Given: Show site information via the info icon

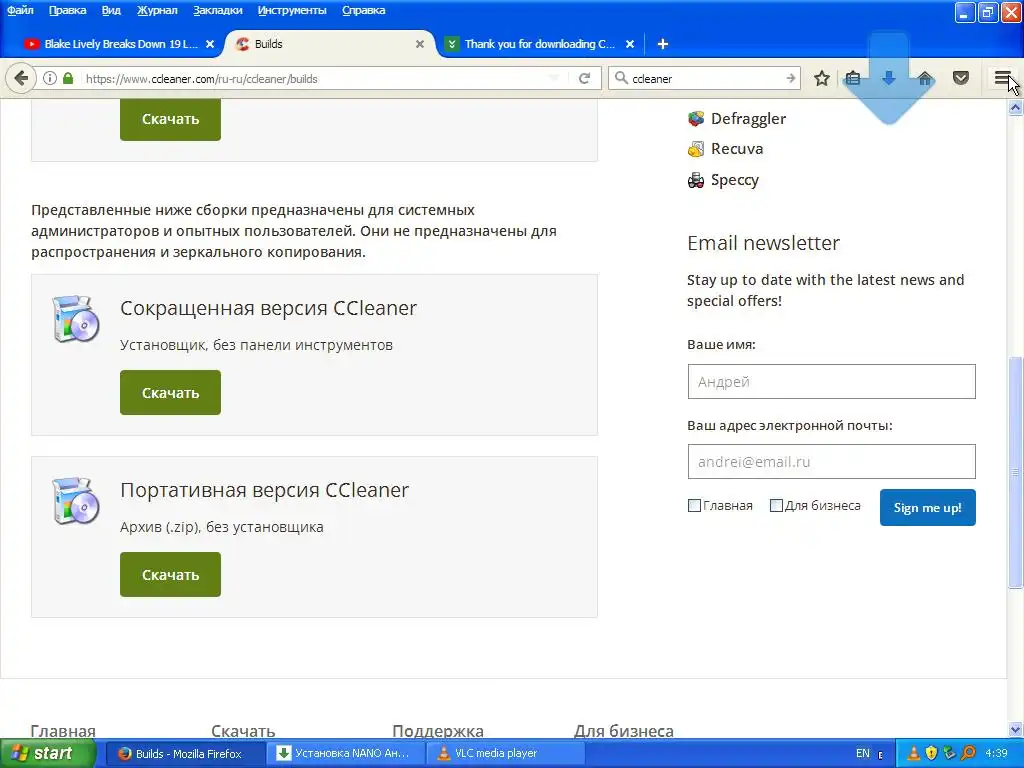Looking at the screenshot, I should click(50, 78).
